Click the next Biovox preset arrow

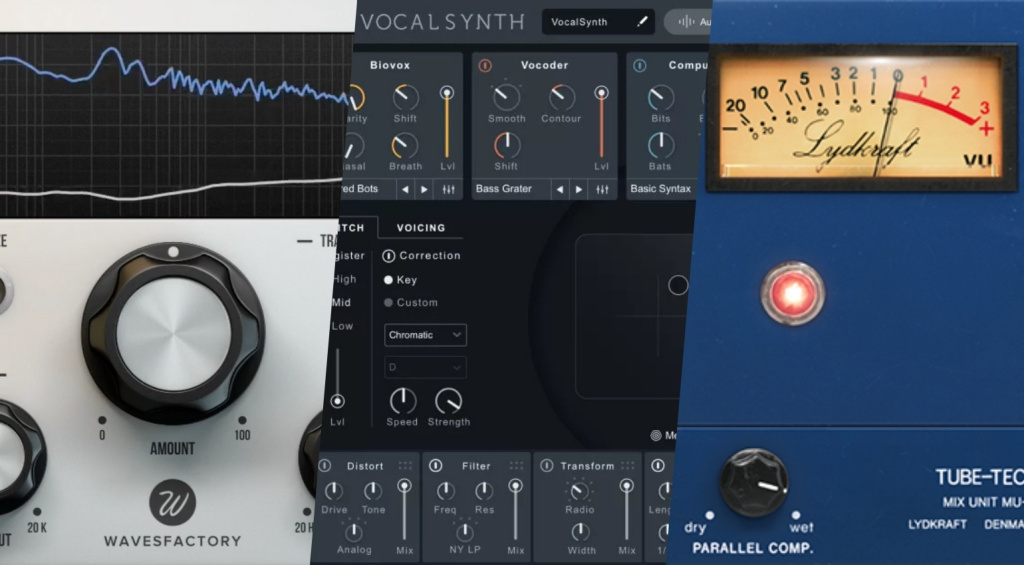tap(425, 189)
